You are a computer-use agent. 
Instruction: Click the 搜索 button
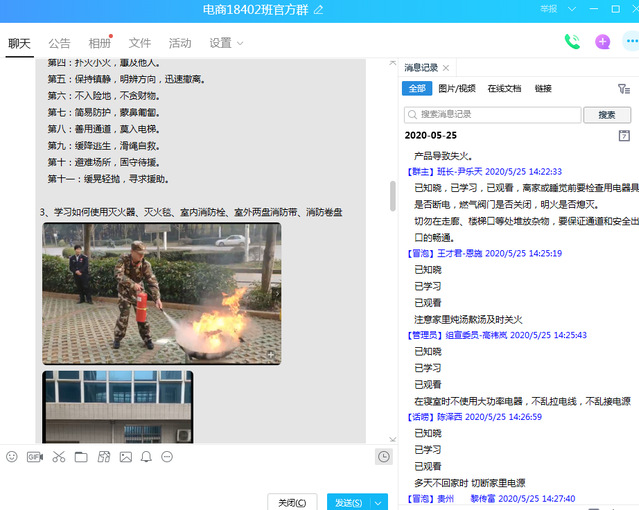[x=607, y=115]
